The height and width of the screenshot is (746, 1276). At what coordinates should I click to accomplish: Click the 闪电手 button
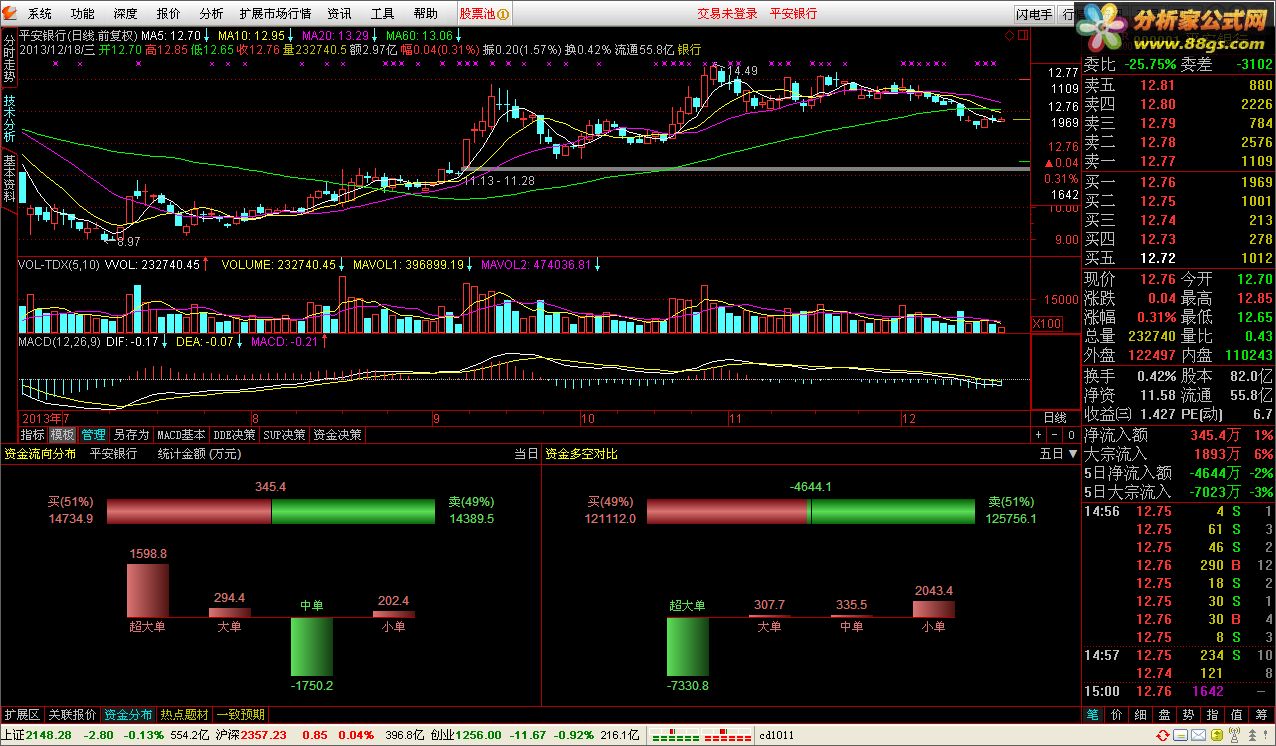click(x=1034, y=14)
